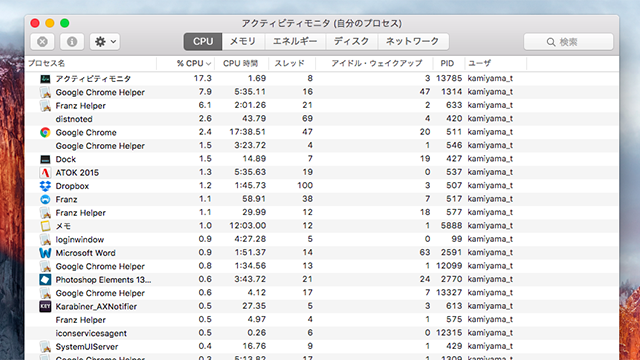640x360 pixels.
Task: Click CPU time 27.35 for Karabiner_AXNotifier
Action: tap(254, 306)
